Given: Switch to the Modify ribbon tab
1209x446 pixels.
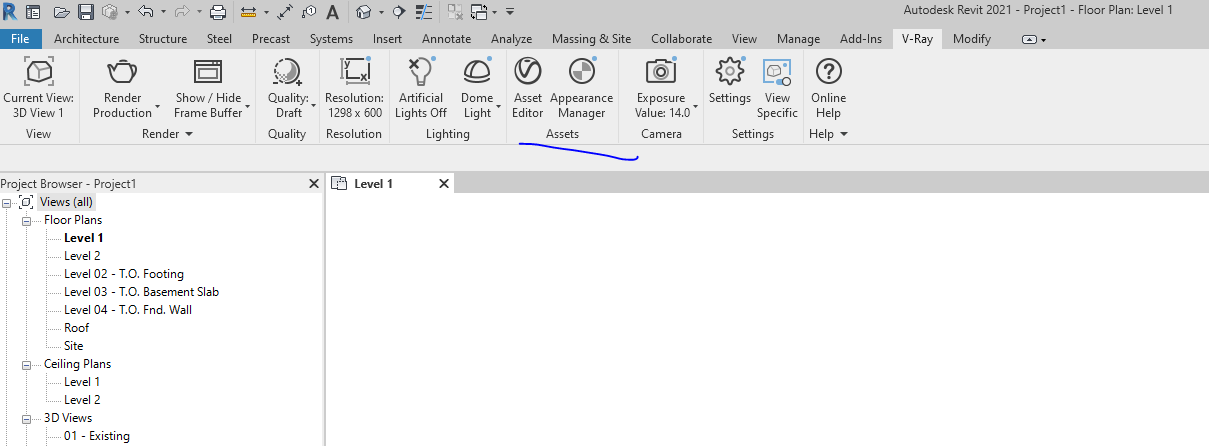Looking at the screenshot, I should (972, 39).
